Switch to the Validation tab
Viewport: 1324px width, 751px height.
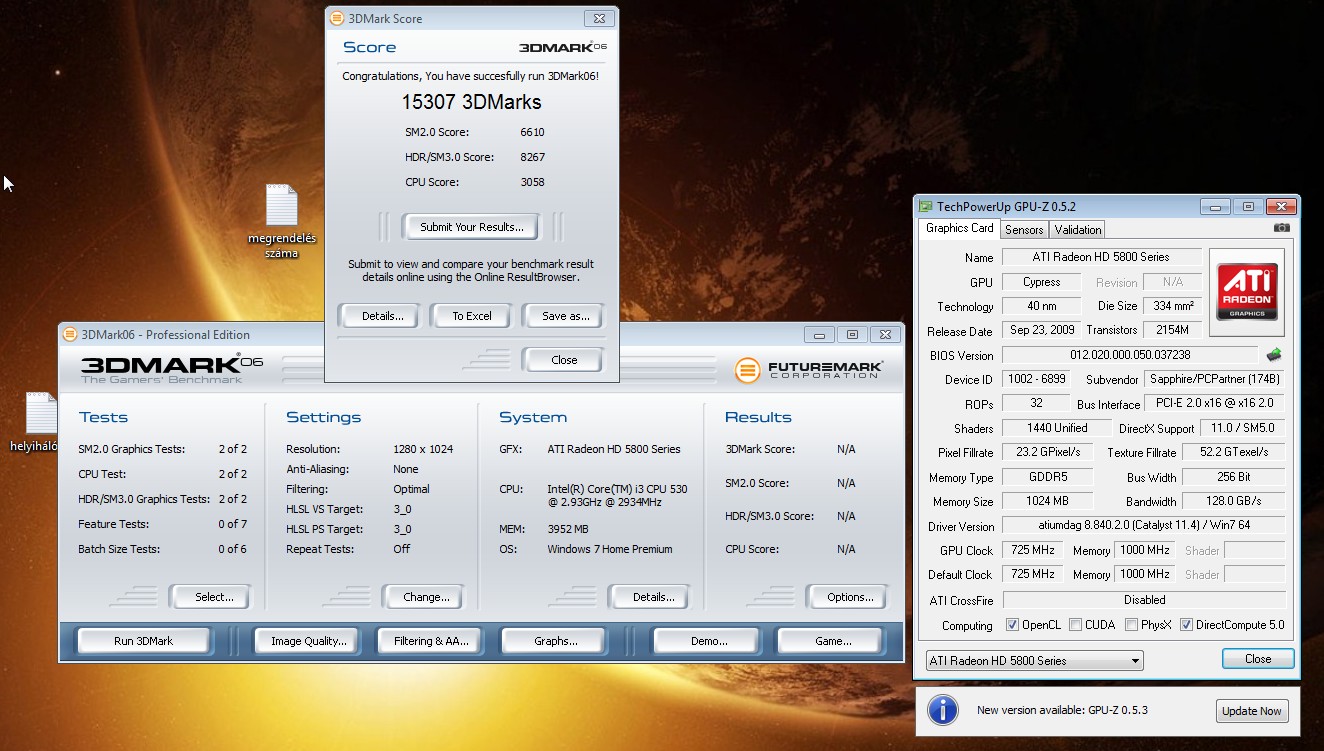(1078, 229)
